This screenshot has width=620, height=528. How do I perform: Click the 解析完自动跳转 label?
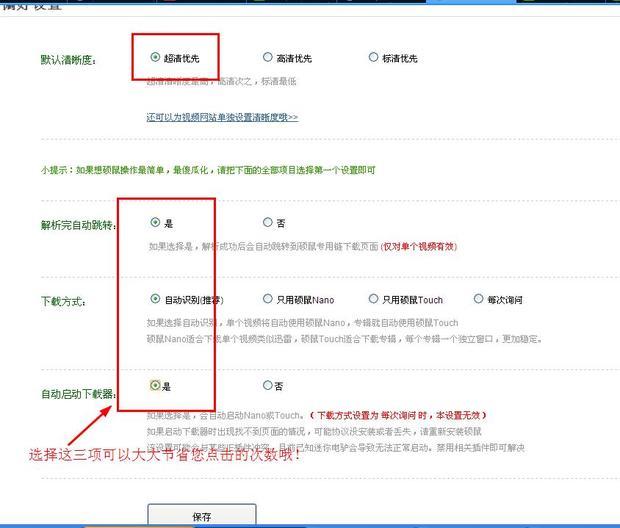click(x=78, y=224)
